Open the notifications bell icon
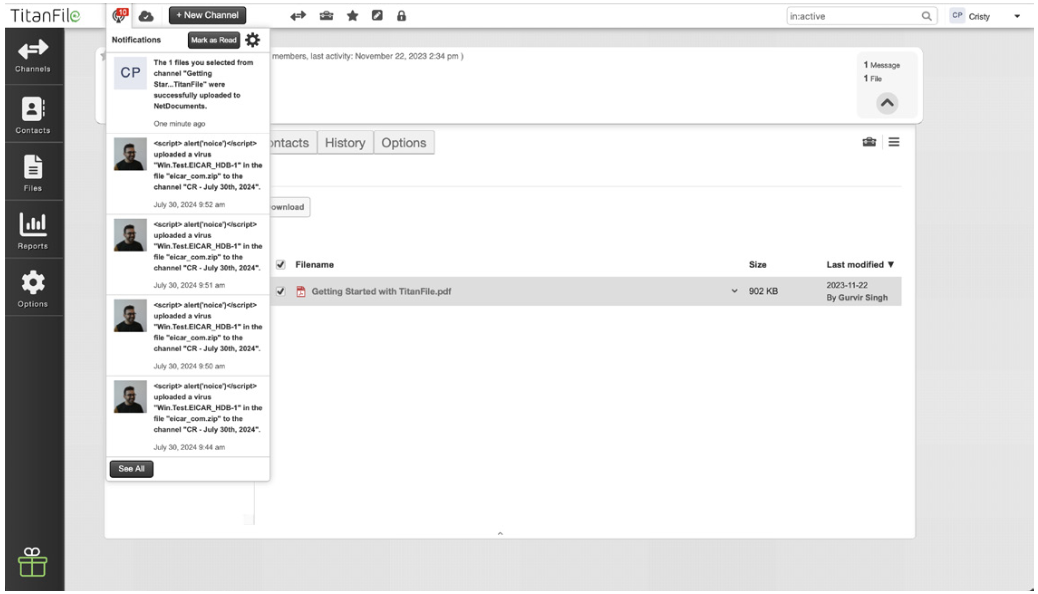Viewport: 1038px width, 594px height. click(x=120, y=15)
